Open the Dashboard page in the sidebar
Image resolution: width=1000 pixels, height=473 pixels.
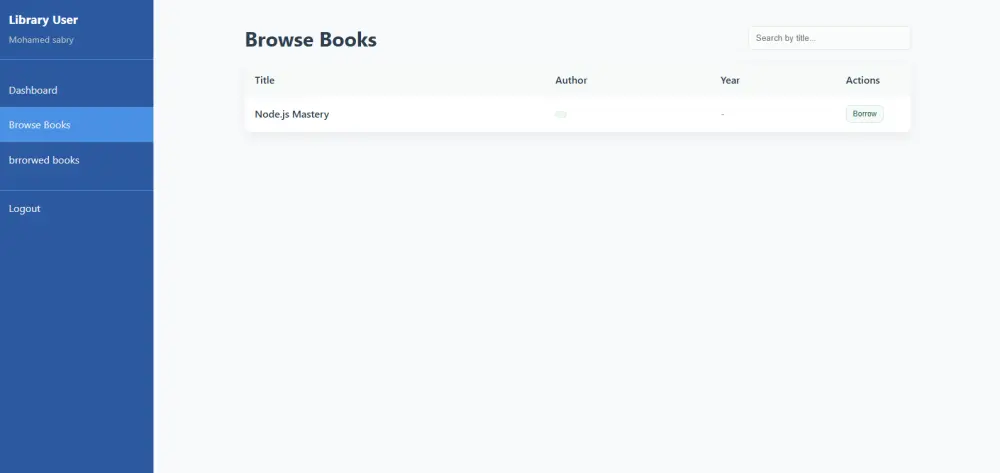click(77, 90)
